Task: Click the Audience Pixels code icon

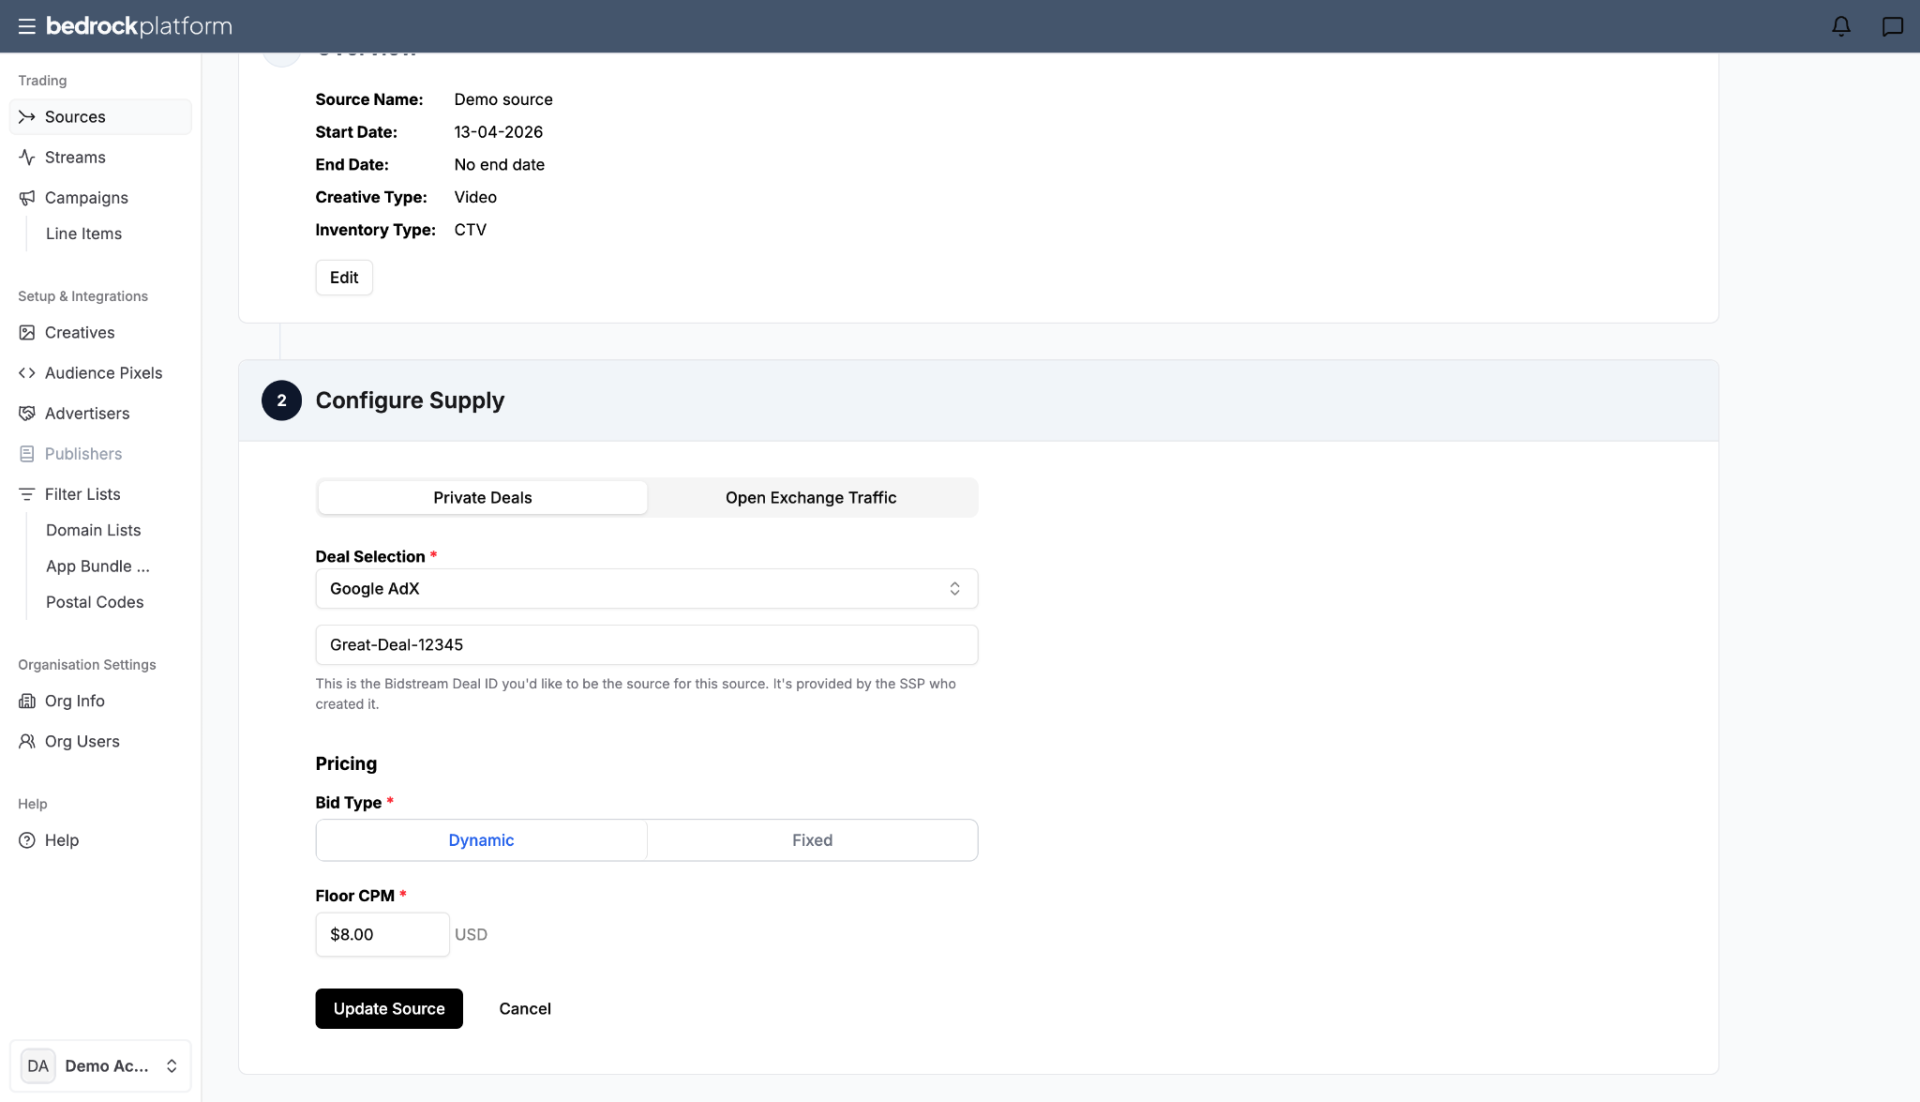Action: coord(27,373)
